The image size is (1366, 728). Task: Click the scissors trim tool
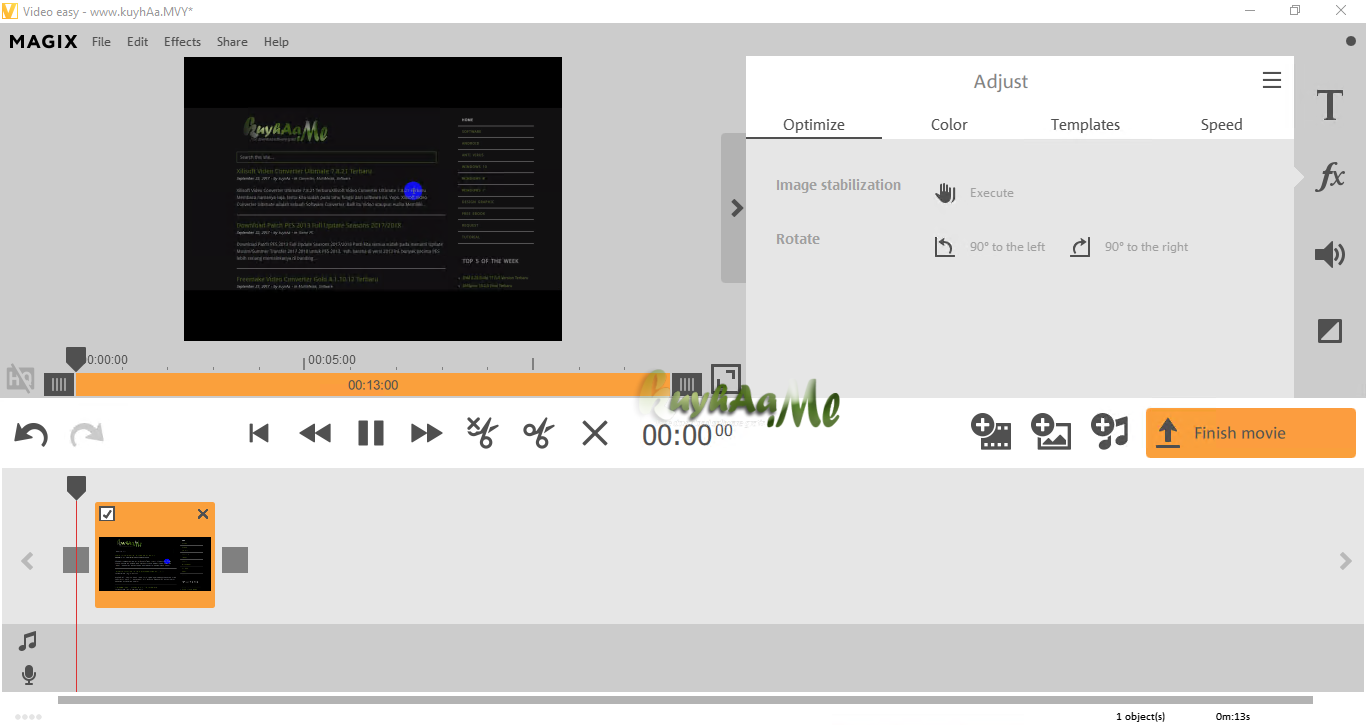tap(538, 434)
